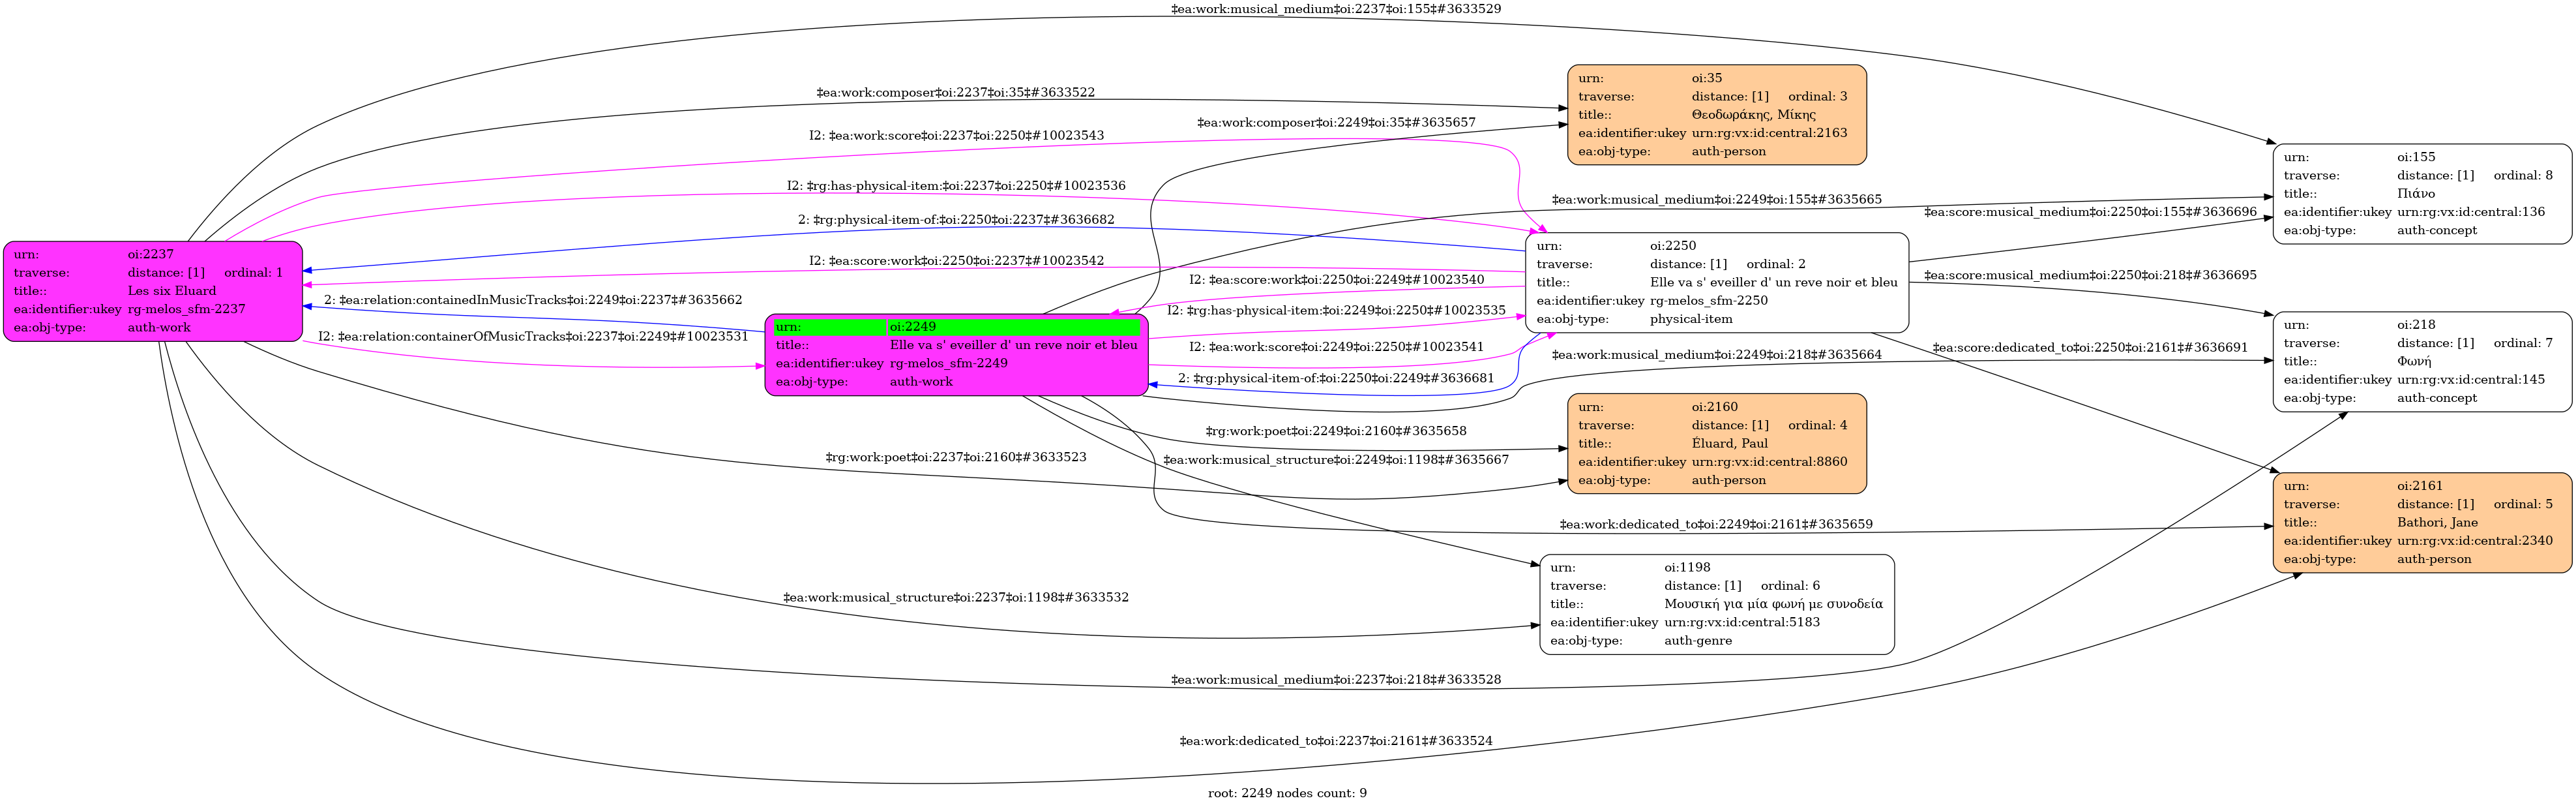This screenshot has height=807, width=2576.
Task: Click the I2 ea:work:score oi:2237 to oi:2250 edge label
Action: [956, 136]
